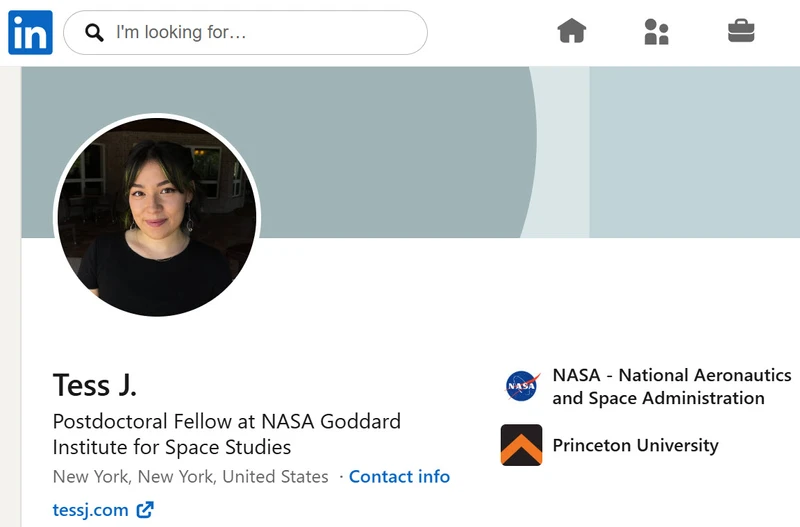Click the NASA meatball logo
This screenshot has width=800, height=527.
(x=522, y=386)
